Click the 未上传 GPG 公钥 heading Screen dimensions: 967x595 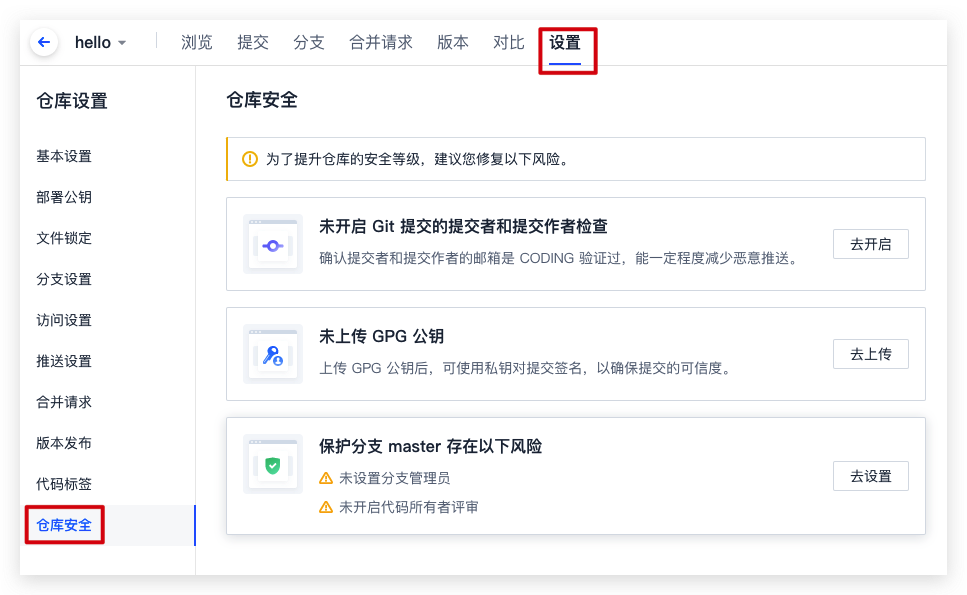tap(381, 337)
